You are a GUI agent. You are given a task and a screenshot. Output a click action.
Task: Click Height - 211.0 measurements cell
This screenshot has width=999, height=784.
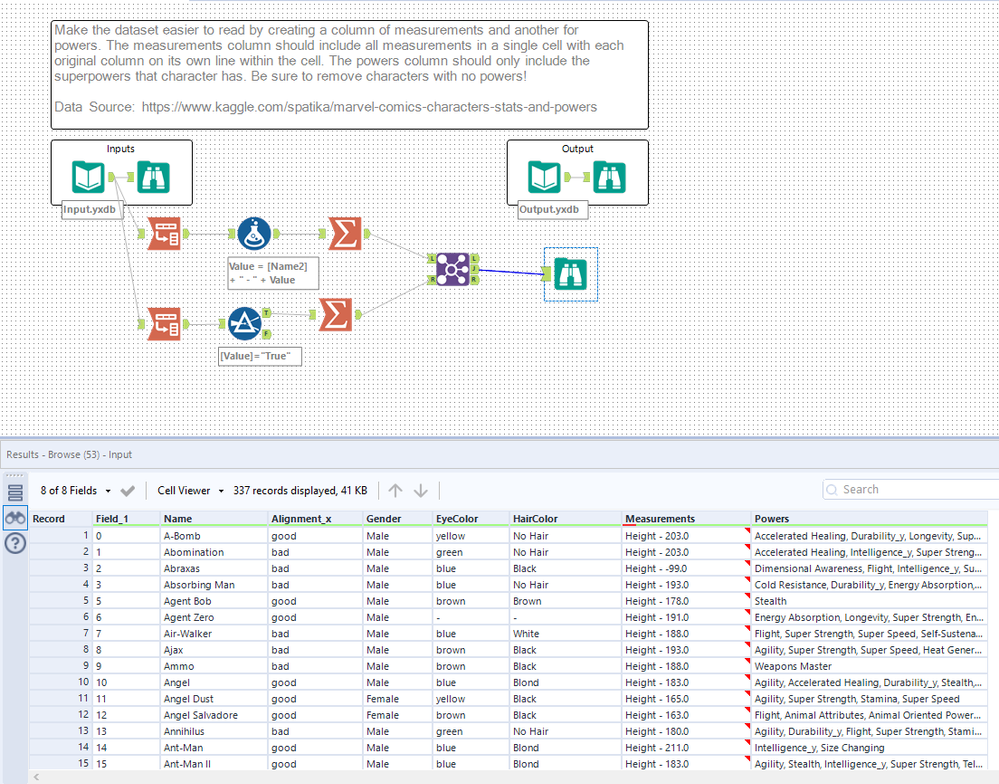[x=686, y=748]
